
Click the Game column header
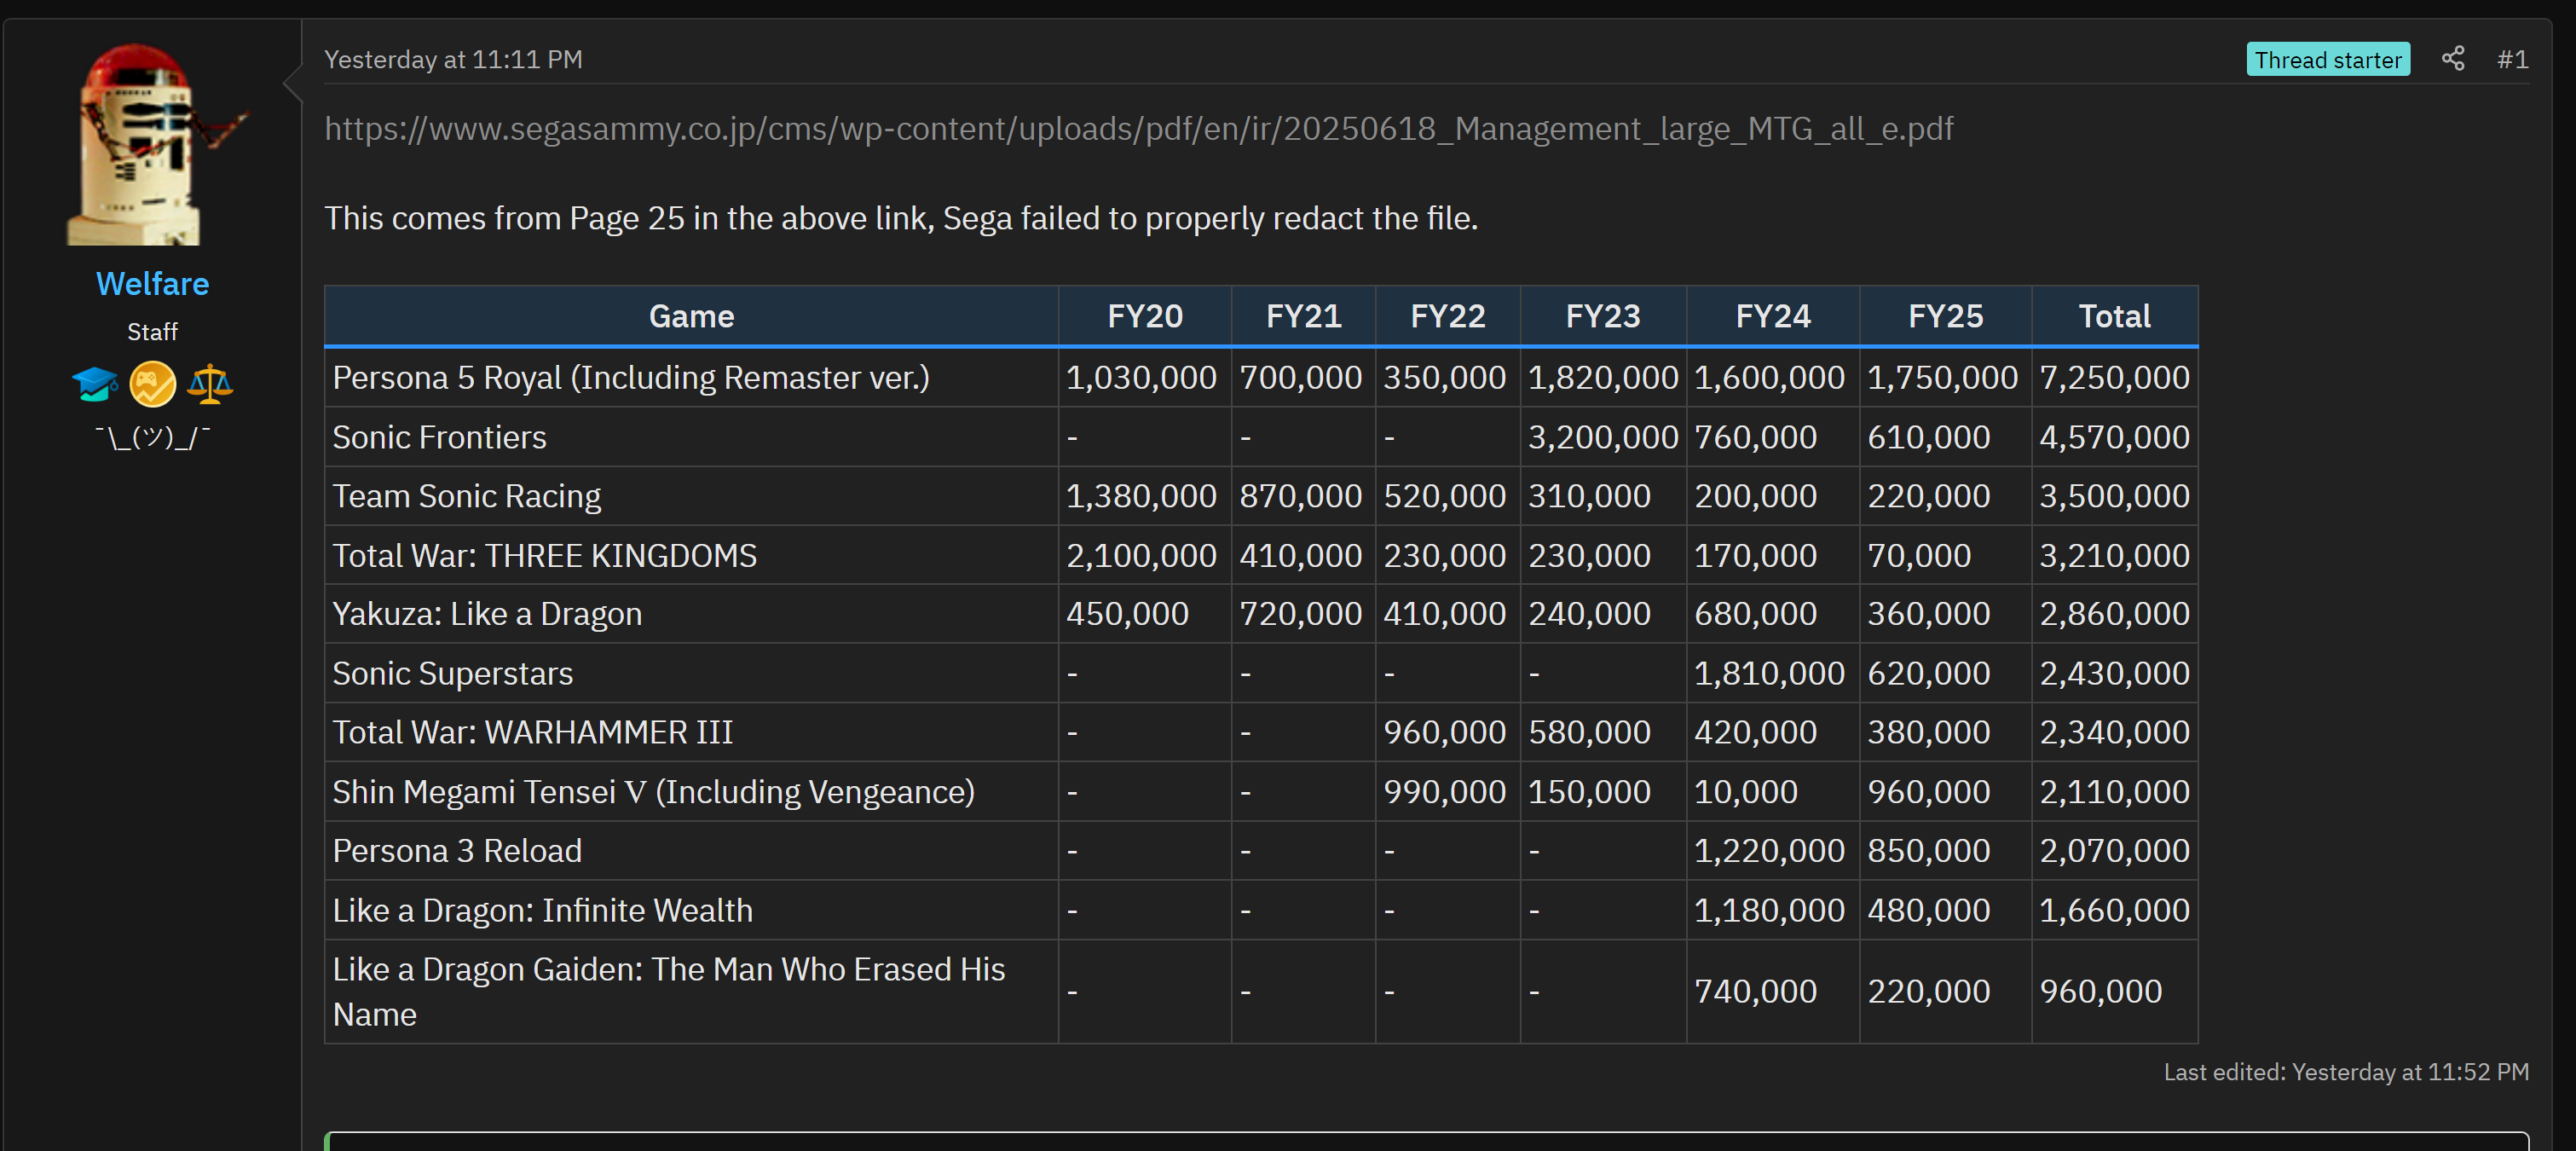[x=691, y=316]
